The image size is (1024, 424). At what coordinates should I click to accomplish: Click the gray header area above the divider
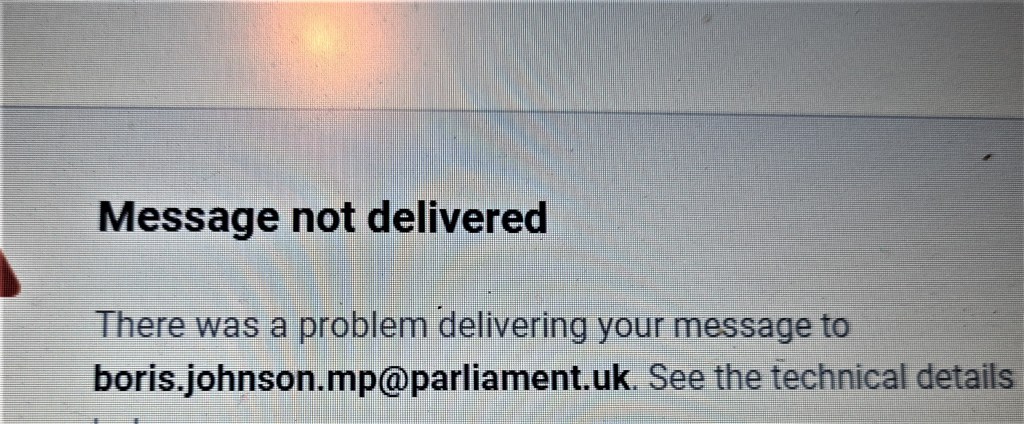(x=512, y=52)
